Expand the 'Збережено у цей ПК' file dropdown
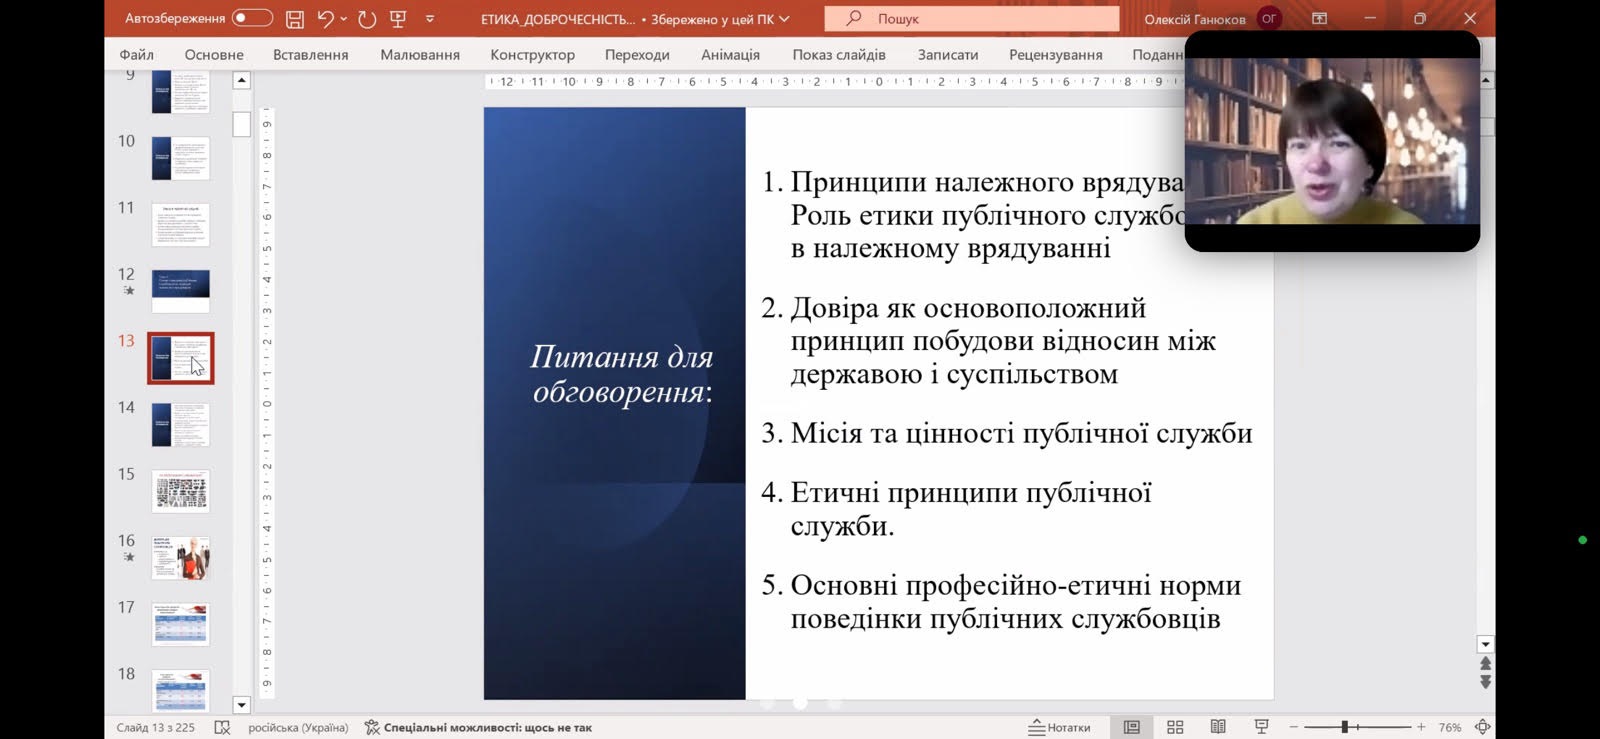Screen dimensions: 1600x739 [x=784, y=19]
